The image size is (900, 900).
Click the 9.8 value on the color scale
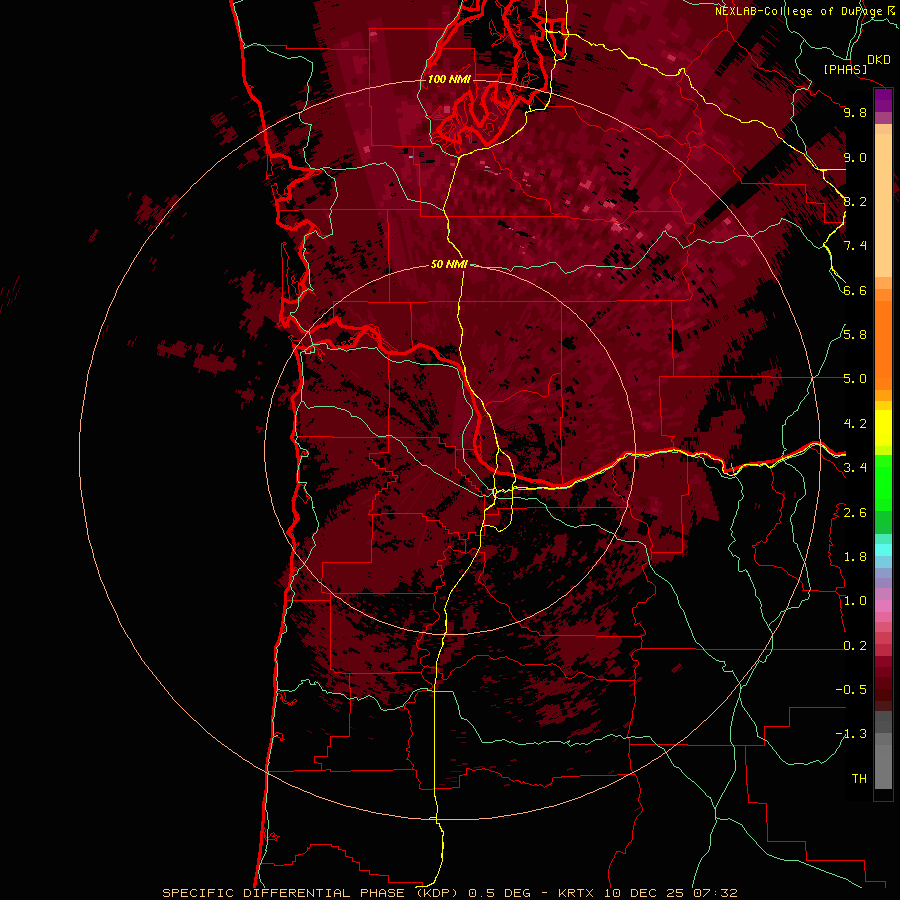coord(855,112)
